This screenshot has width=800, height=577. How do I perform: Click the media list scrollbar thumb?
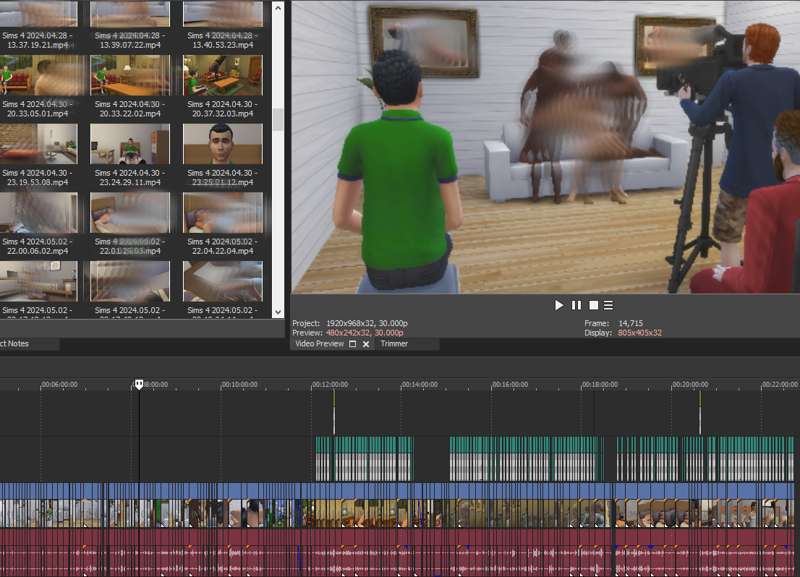[278, 119]
